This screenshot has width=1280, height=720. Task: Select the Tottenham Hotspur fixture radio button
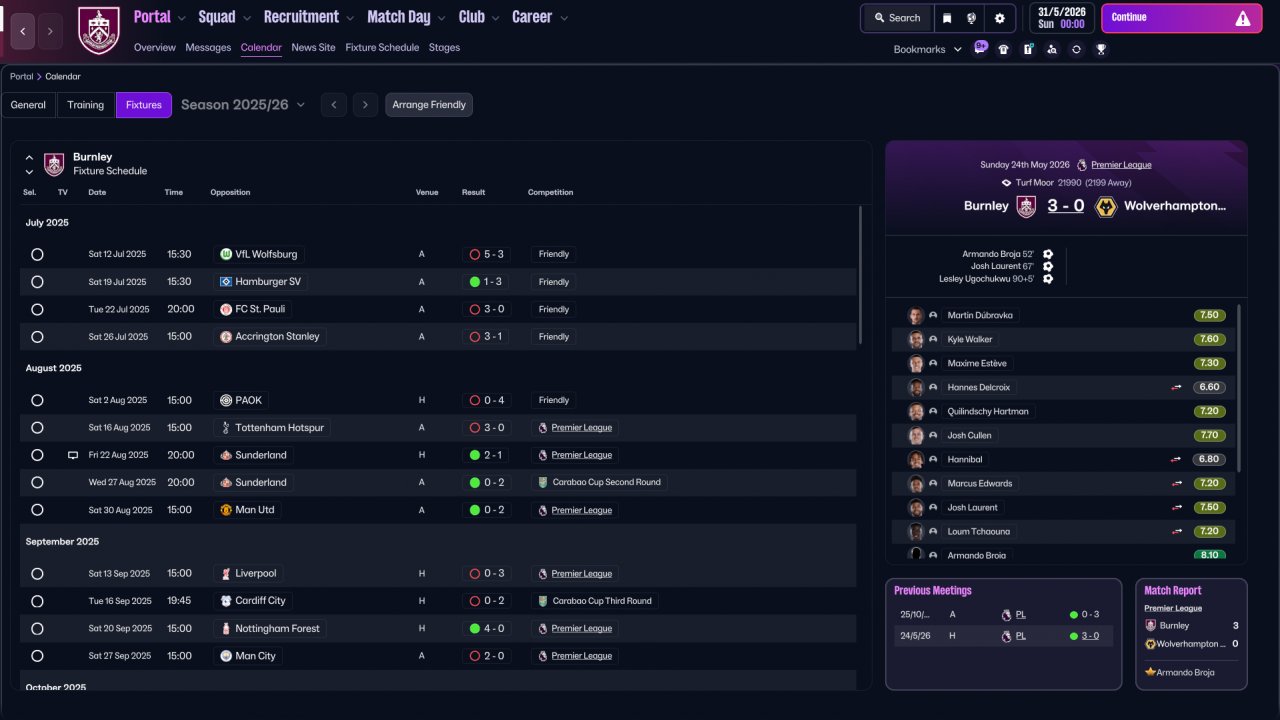click(37, 428)
